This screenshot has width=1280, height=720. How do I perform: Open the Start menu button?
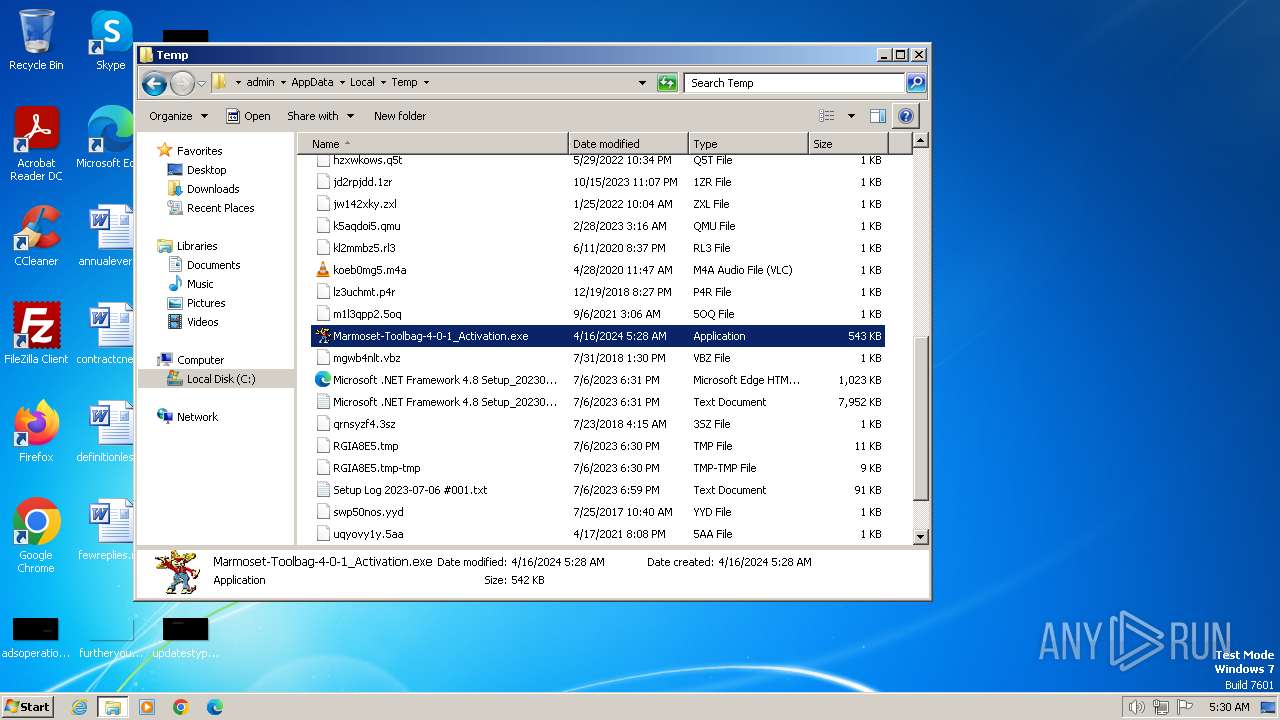[28, 707]
